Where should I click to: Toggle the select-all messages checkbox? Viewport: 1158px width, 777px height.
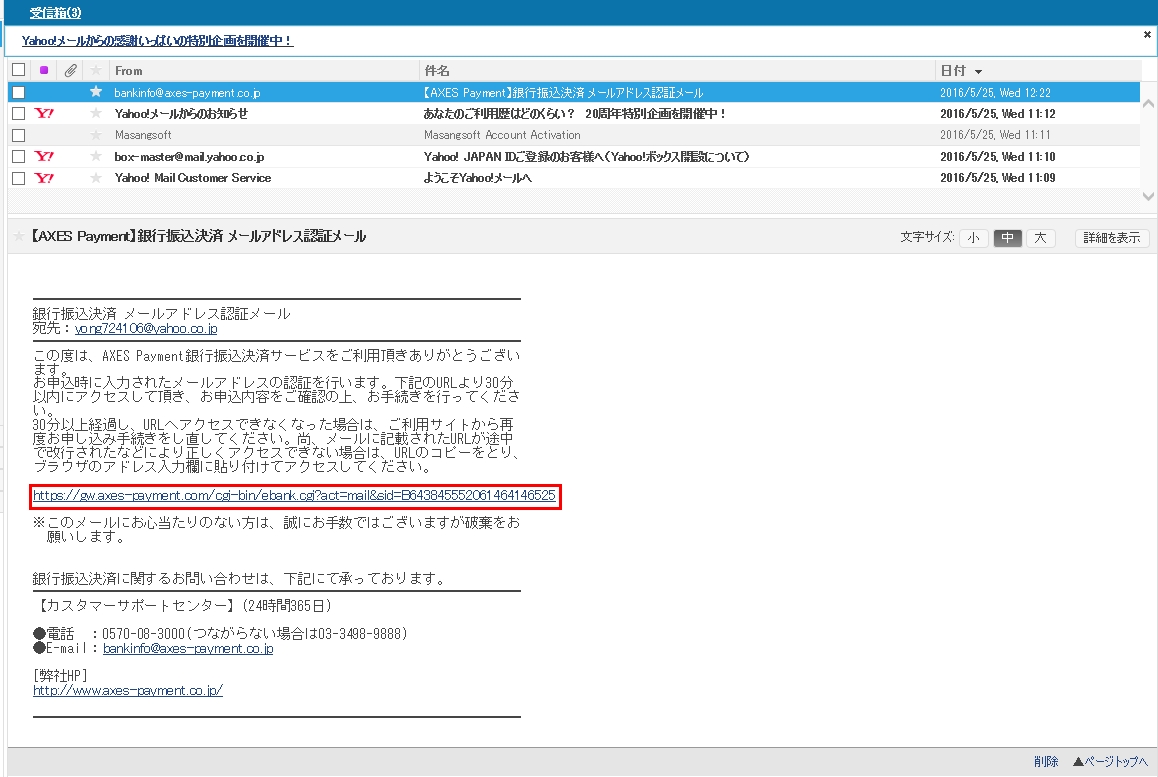(18, 71)
